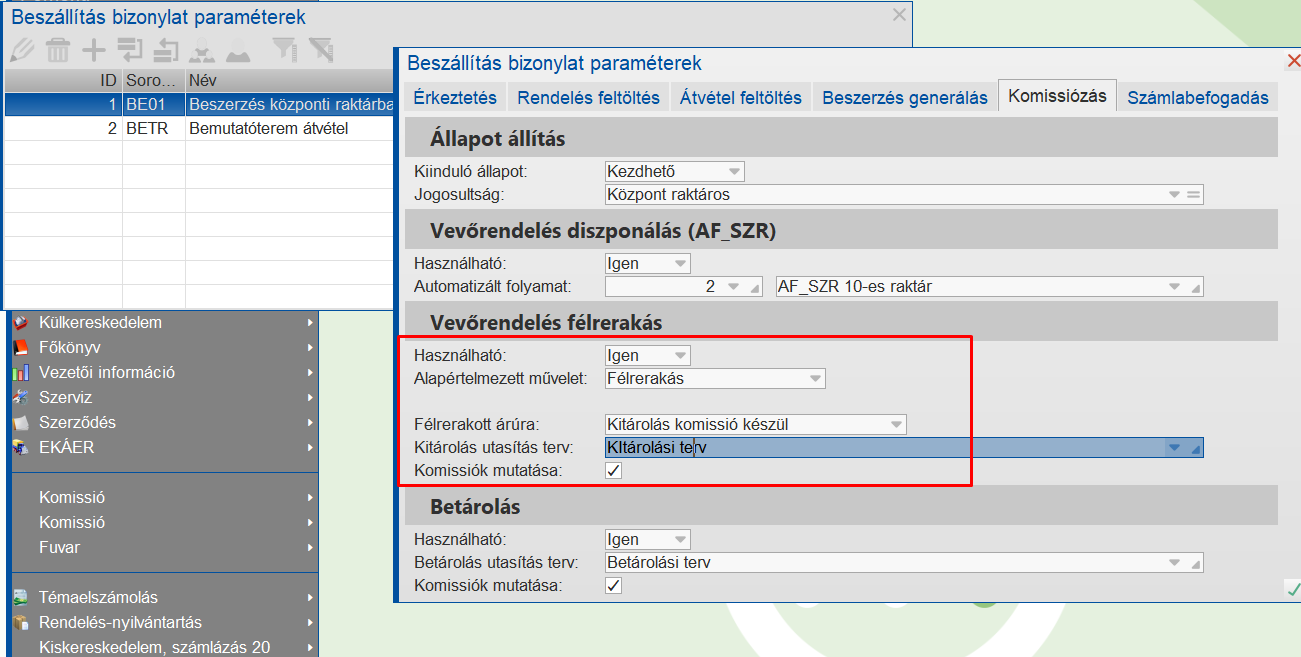
Task: Open Használható dropdown in Vevőrendelés félrerakás section
Action: point(680,355)
